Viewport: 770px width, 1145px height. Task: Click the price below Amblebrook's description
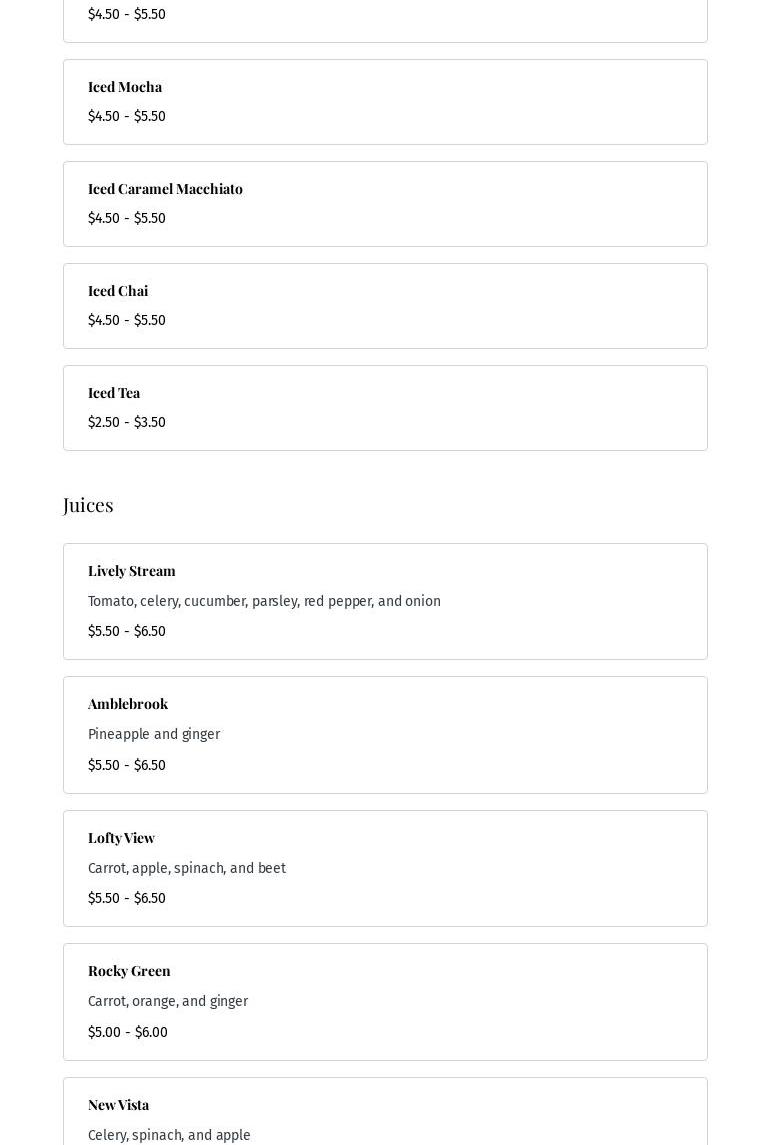[127, 766]
